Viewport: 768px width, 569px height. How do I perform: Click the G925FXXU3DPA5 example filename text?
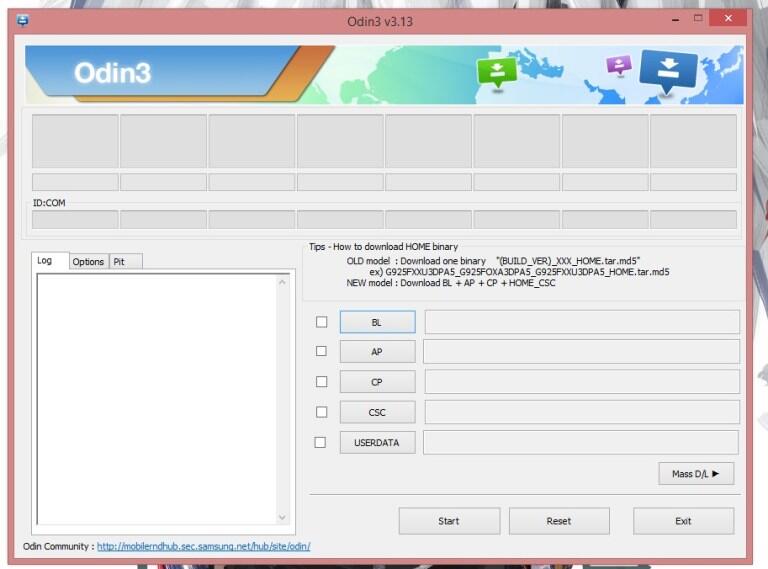tap(527, 272)
